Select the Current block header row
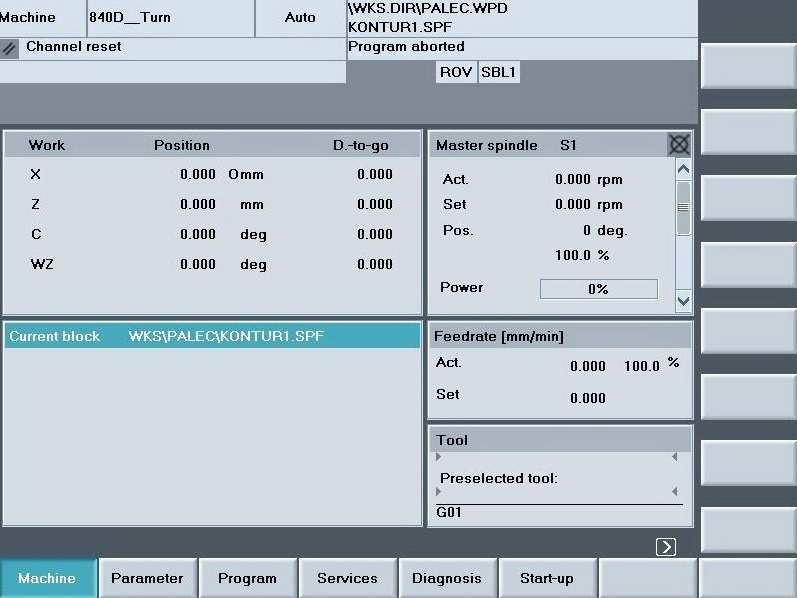This screenshot has width=797, height=598. click(x=212, y=336)
